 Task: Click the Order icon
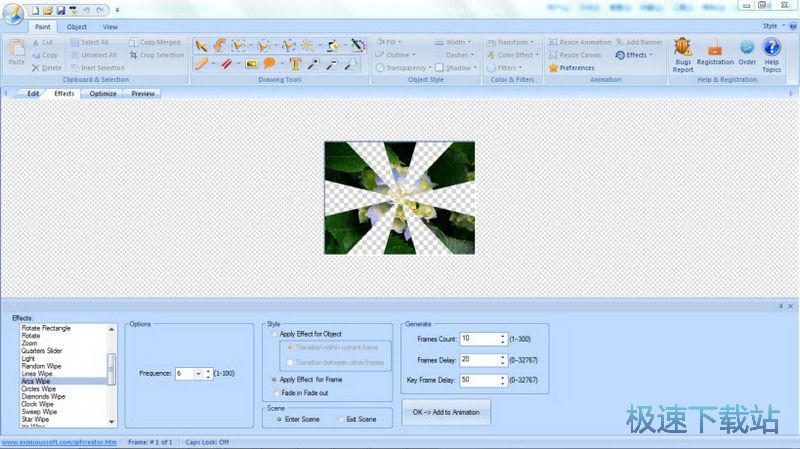pyautogui.click(x=747, y=54)
